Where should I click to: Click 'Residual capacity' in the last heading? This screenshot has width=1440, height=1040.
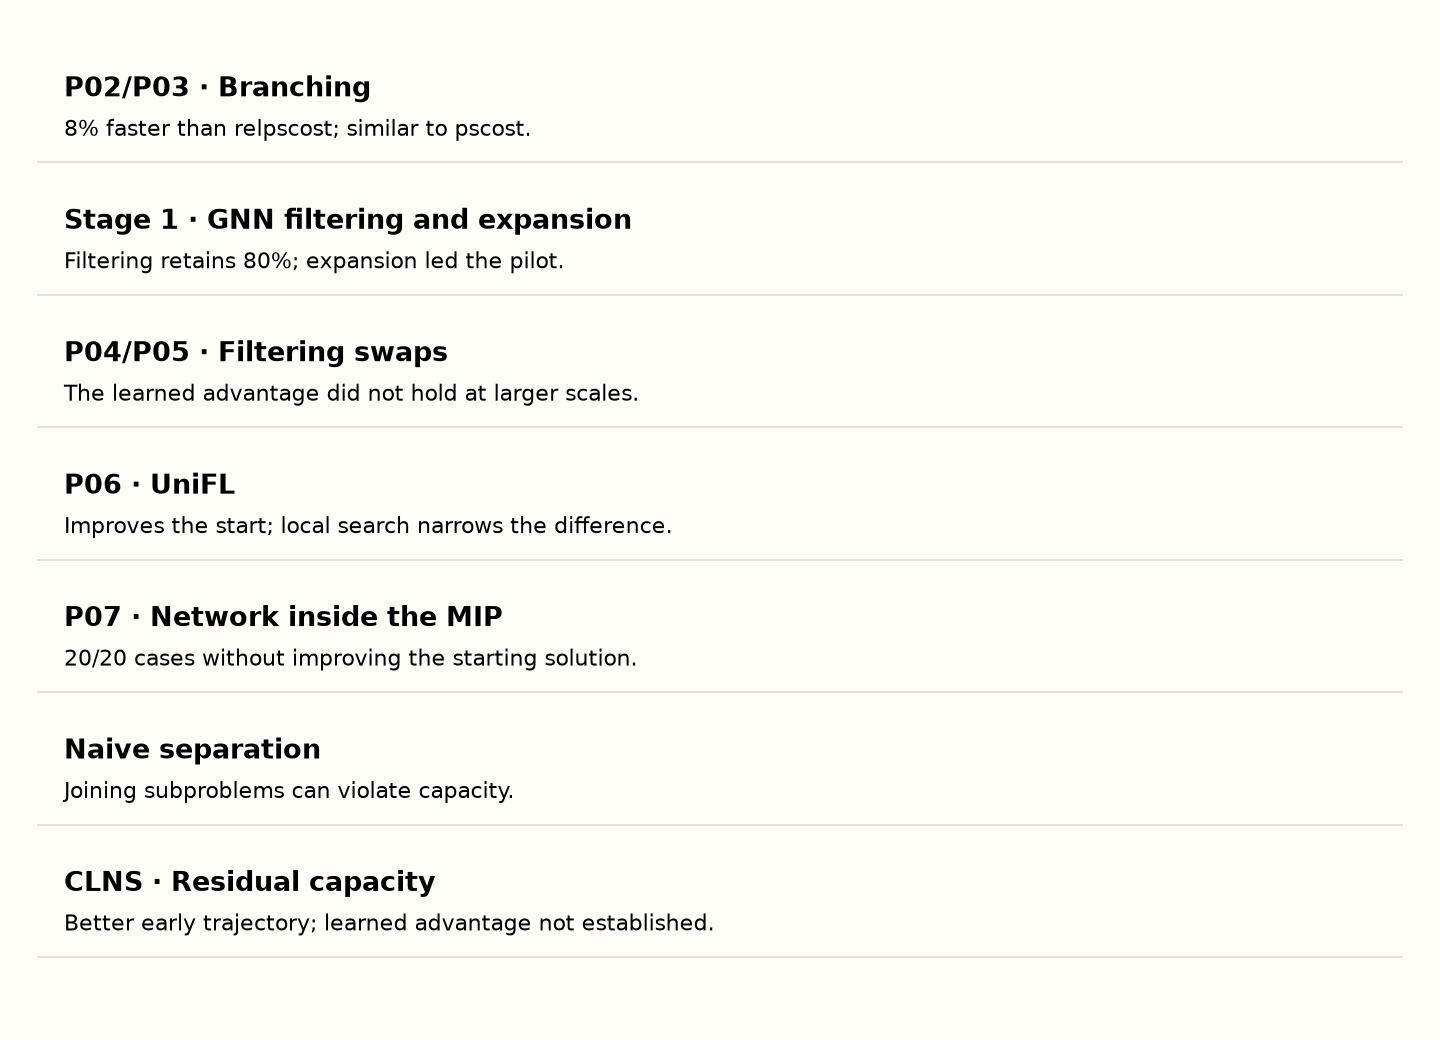(x=303, y=883)
